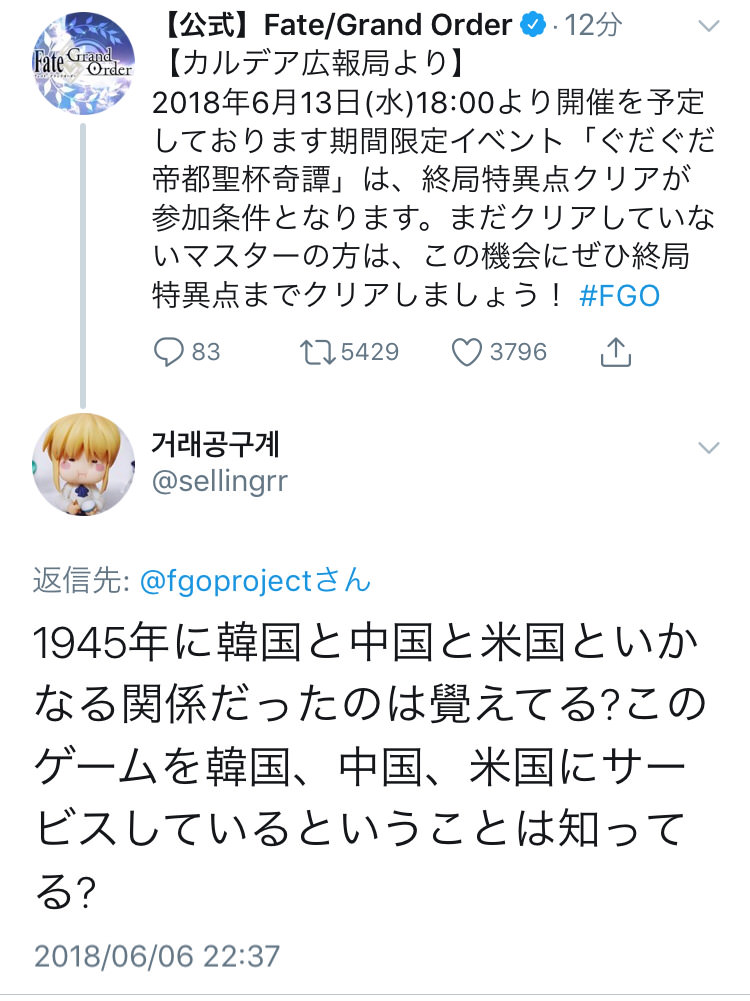This screenshot has width=750, height=1001.
Task: Open the @sellingrr handle
Action: click(220, 482)
